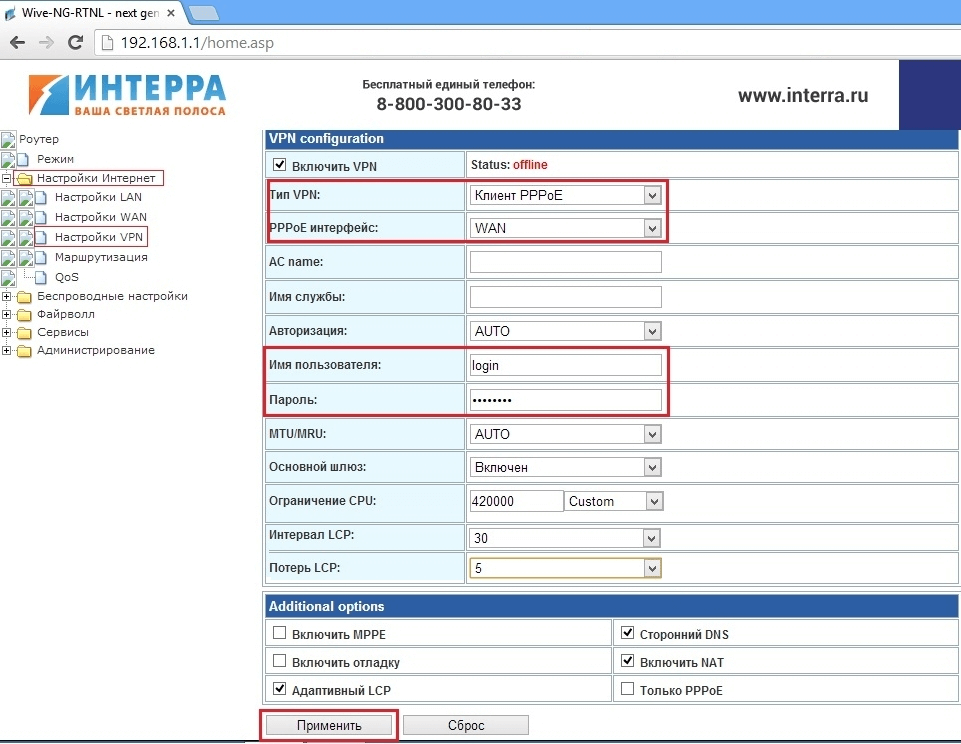
Task: Click folder icon next to Файрволл
Action: [24, 315]
